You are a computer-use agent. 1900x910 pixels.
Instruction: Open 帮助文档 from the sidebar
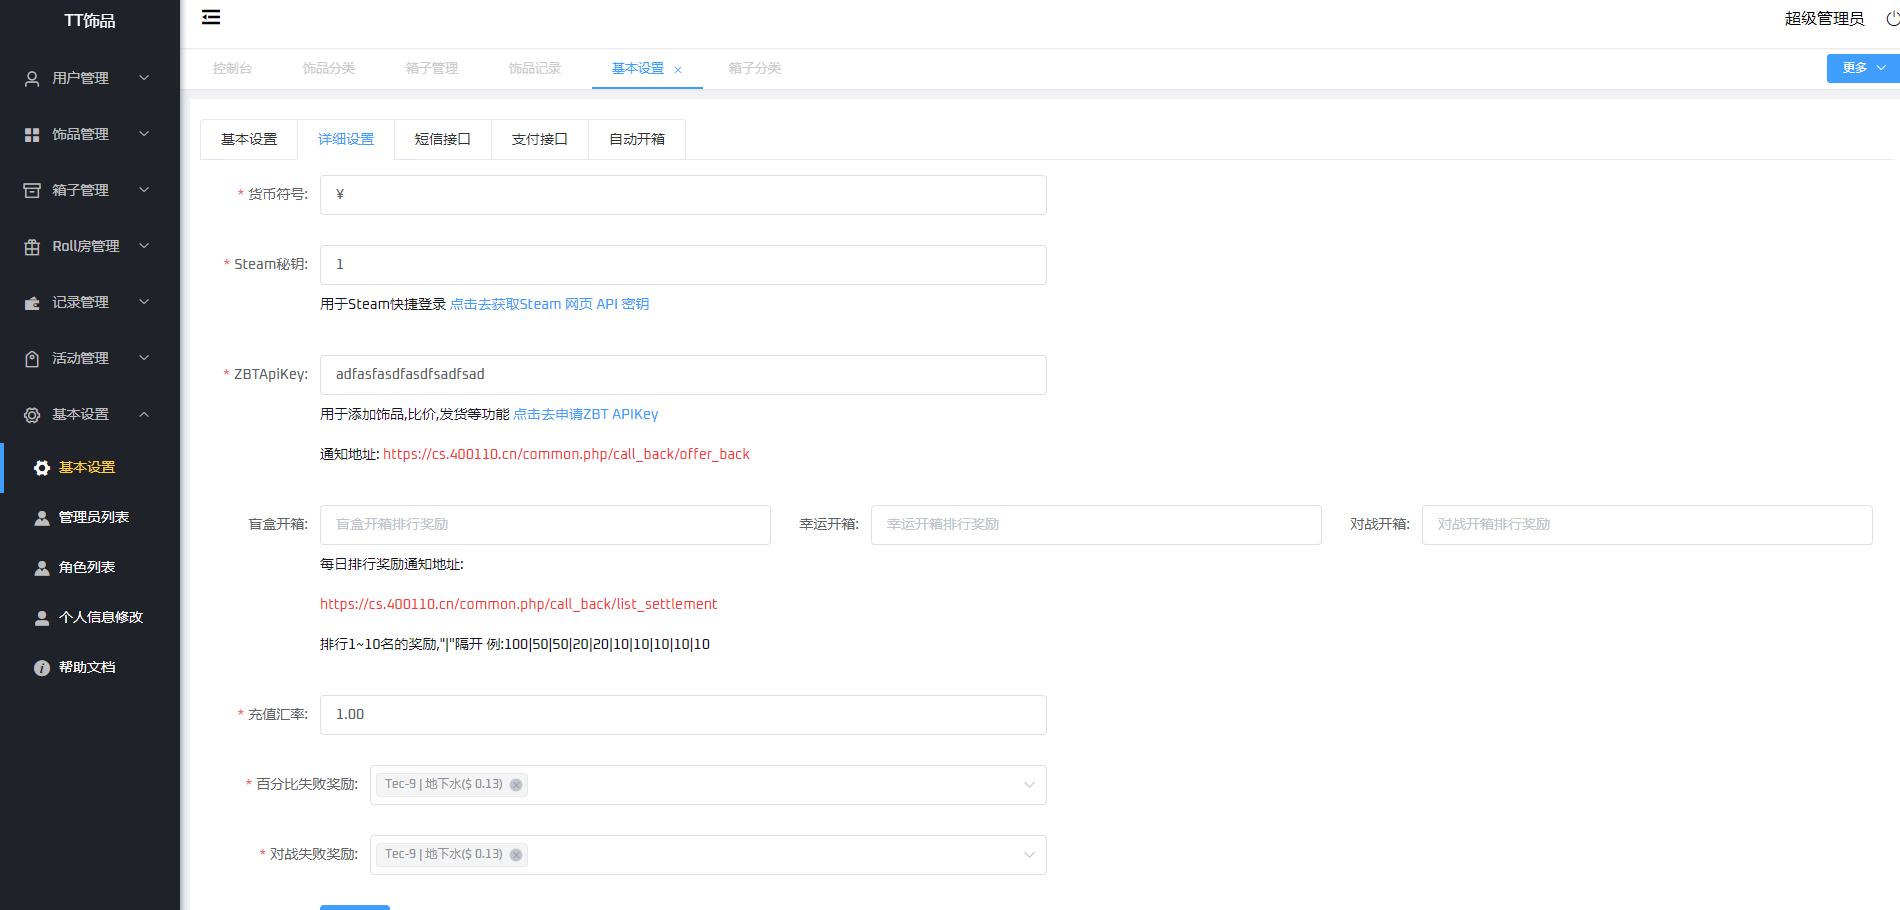87,667
